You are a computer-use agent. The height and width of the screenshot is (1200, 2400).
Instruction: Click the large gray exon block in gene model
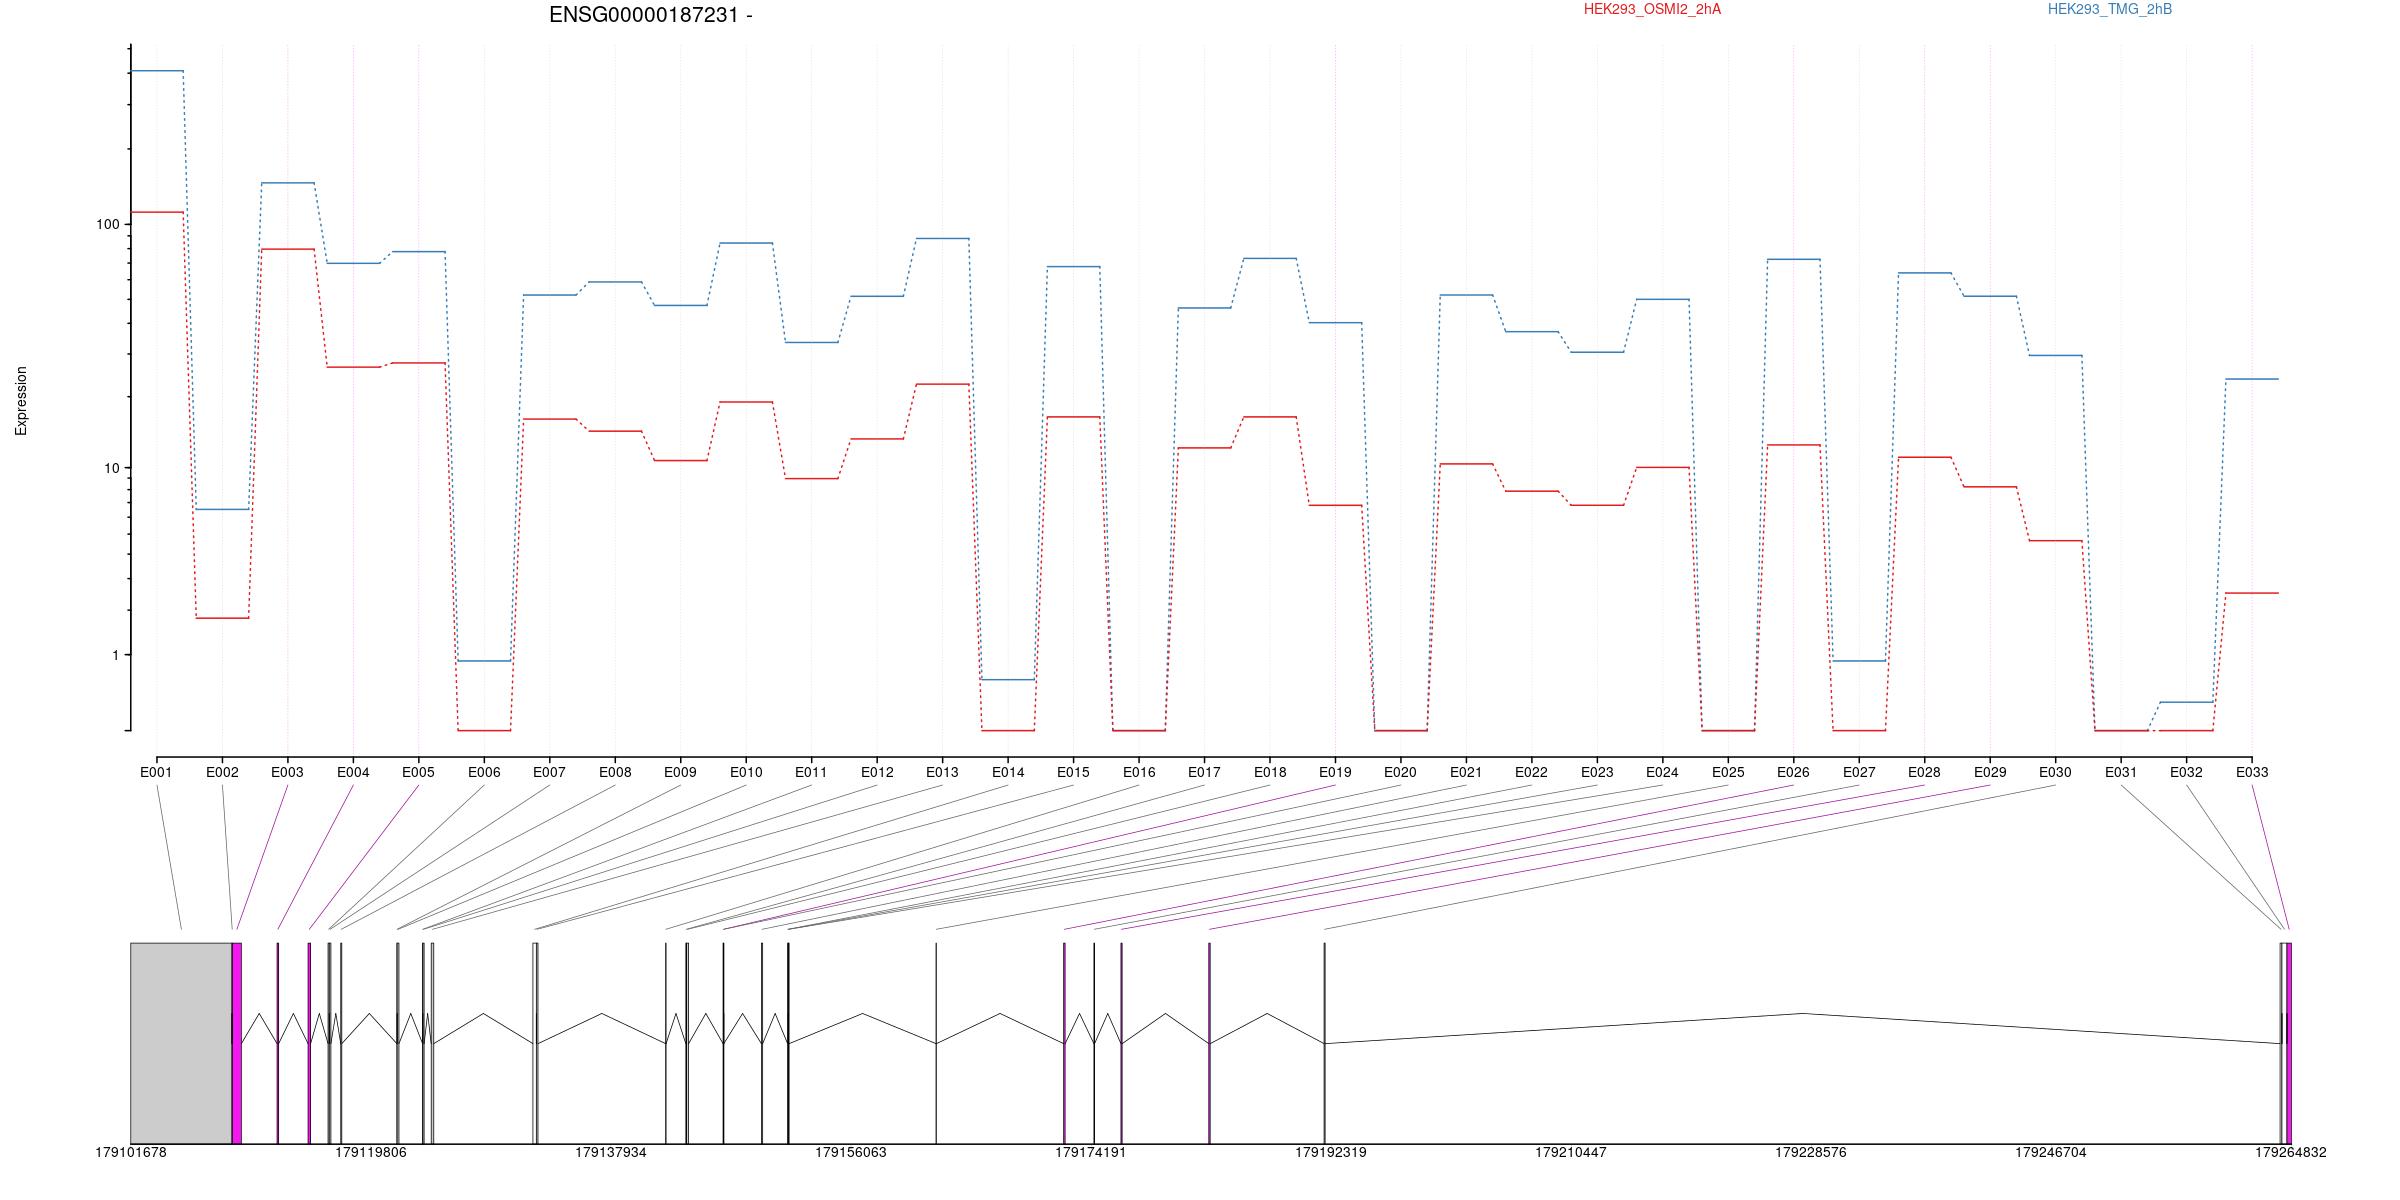click(181, 1043)
